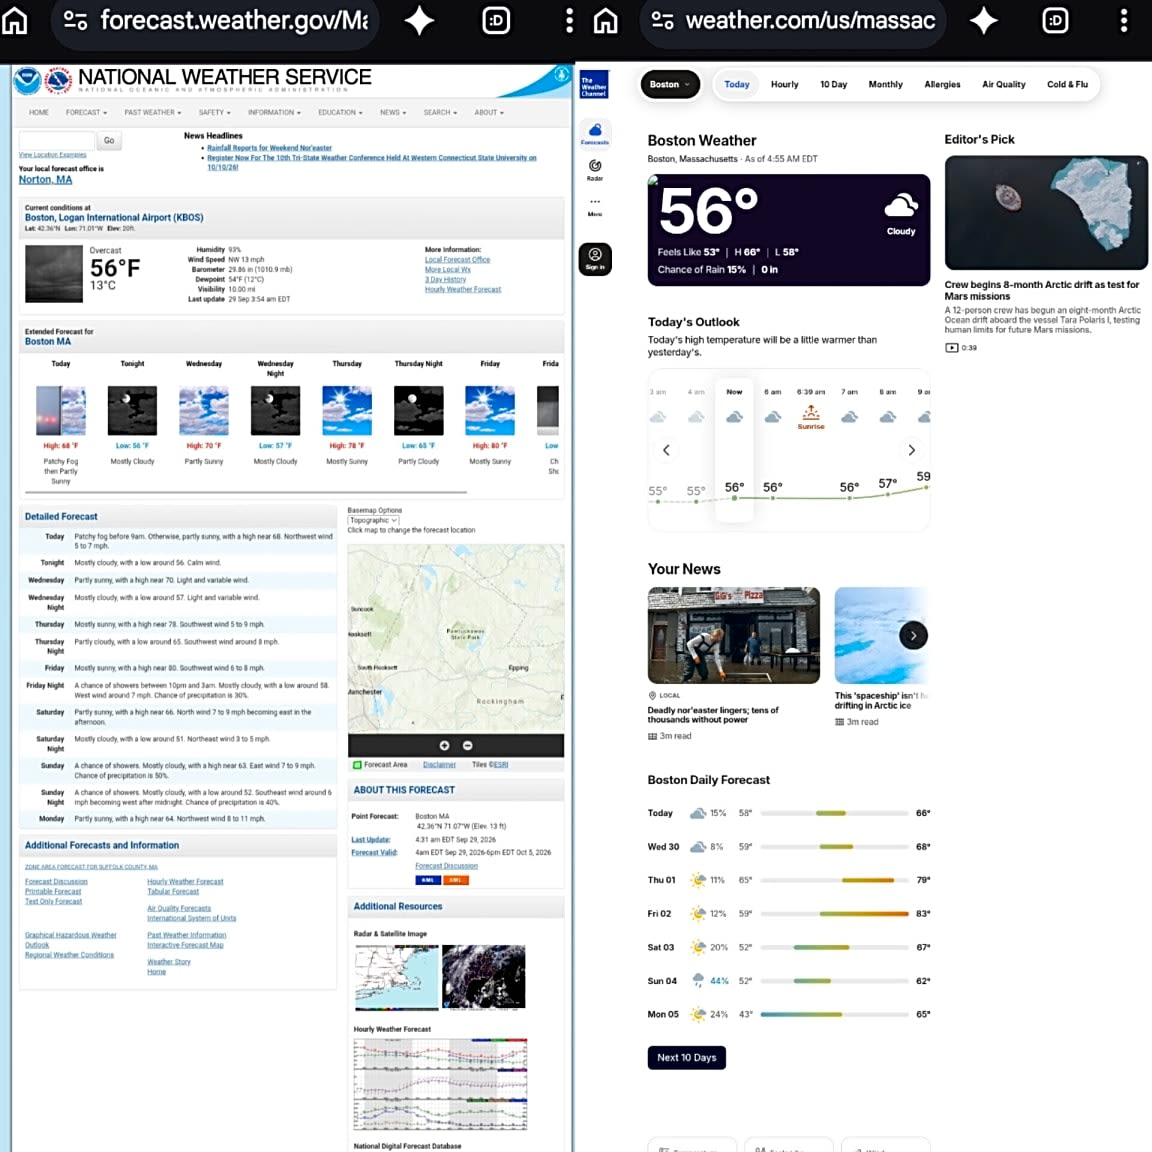The width and height of the screenshot is (1152, 1152).
Task: Expand INFORMATION menu on NWS navigation
Action: pyautogui.click(x=274, y=112)
